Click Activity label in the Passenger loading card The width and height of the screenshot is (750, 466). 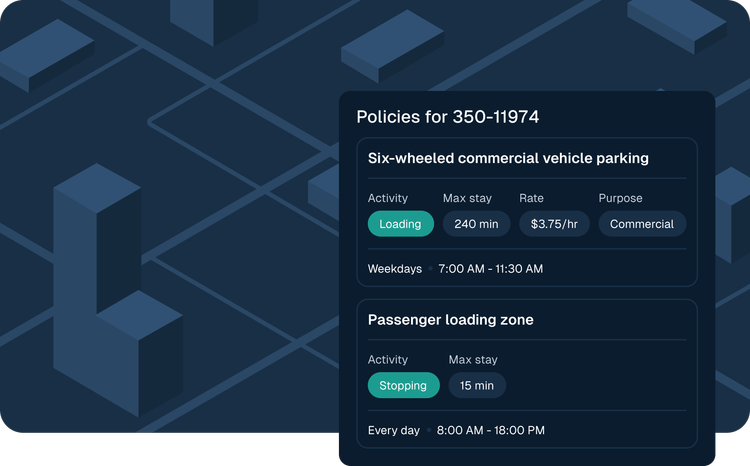point(387,359)
